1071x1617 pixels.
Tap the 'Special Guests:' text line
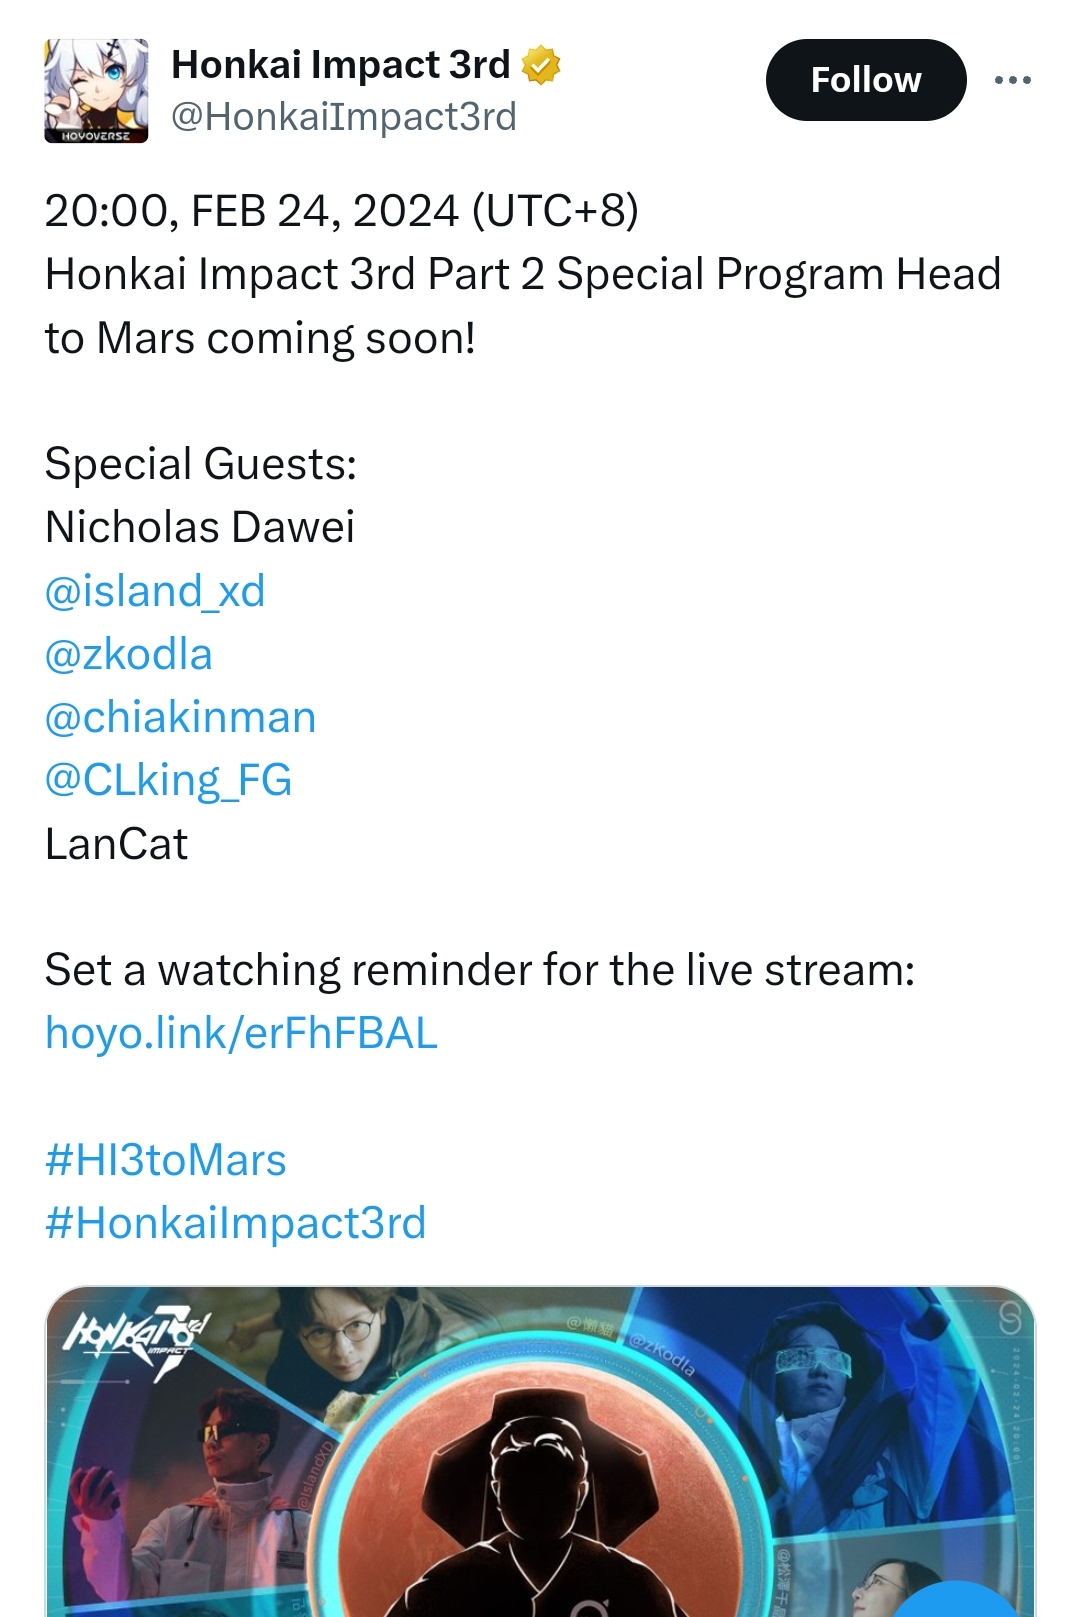click(201, 464)
